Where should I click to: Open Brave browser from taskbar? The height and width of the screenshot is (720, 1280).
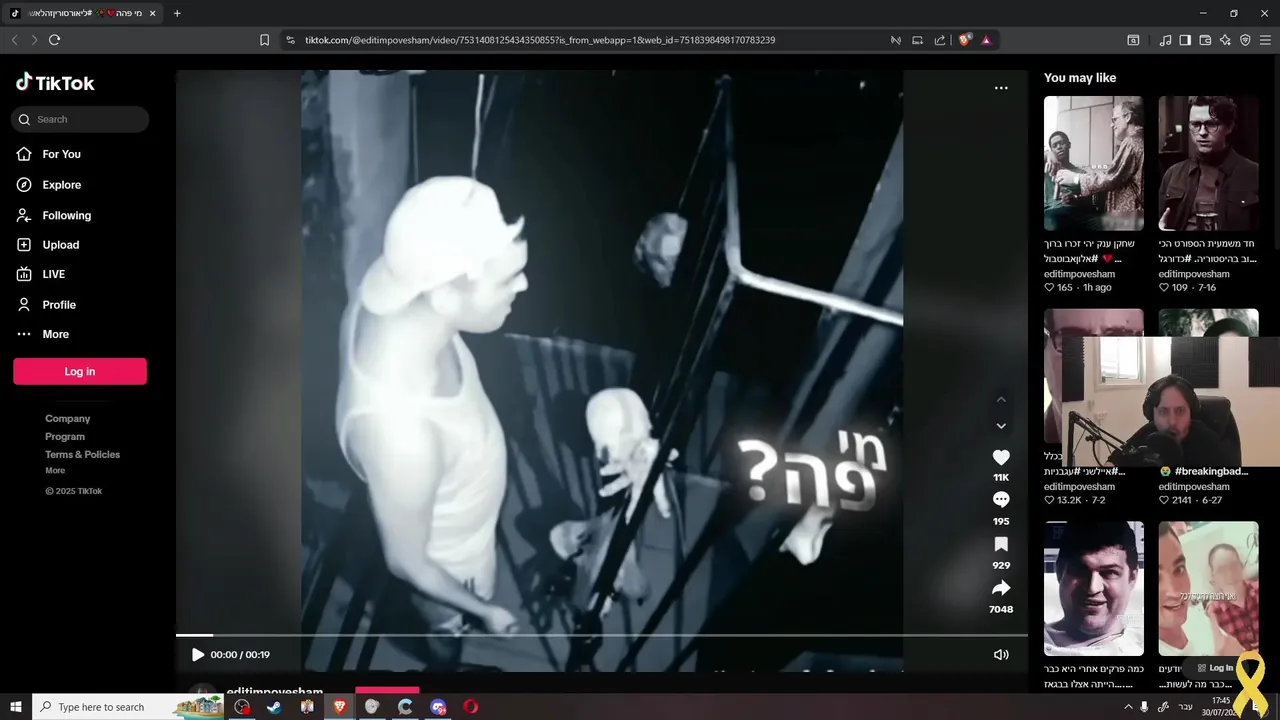(340, 707)
